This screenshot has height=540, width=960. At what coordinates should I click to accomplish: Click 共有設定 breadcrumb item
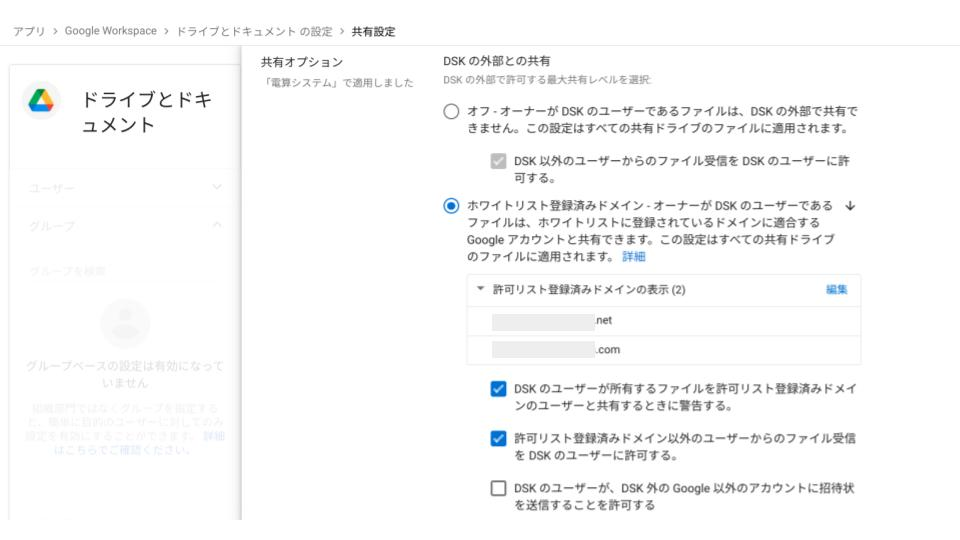click(373, 31)
